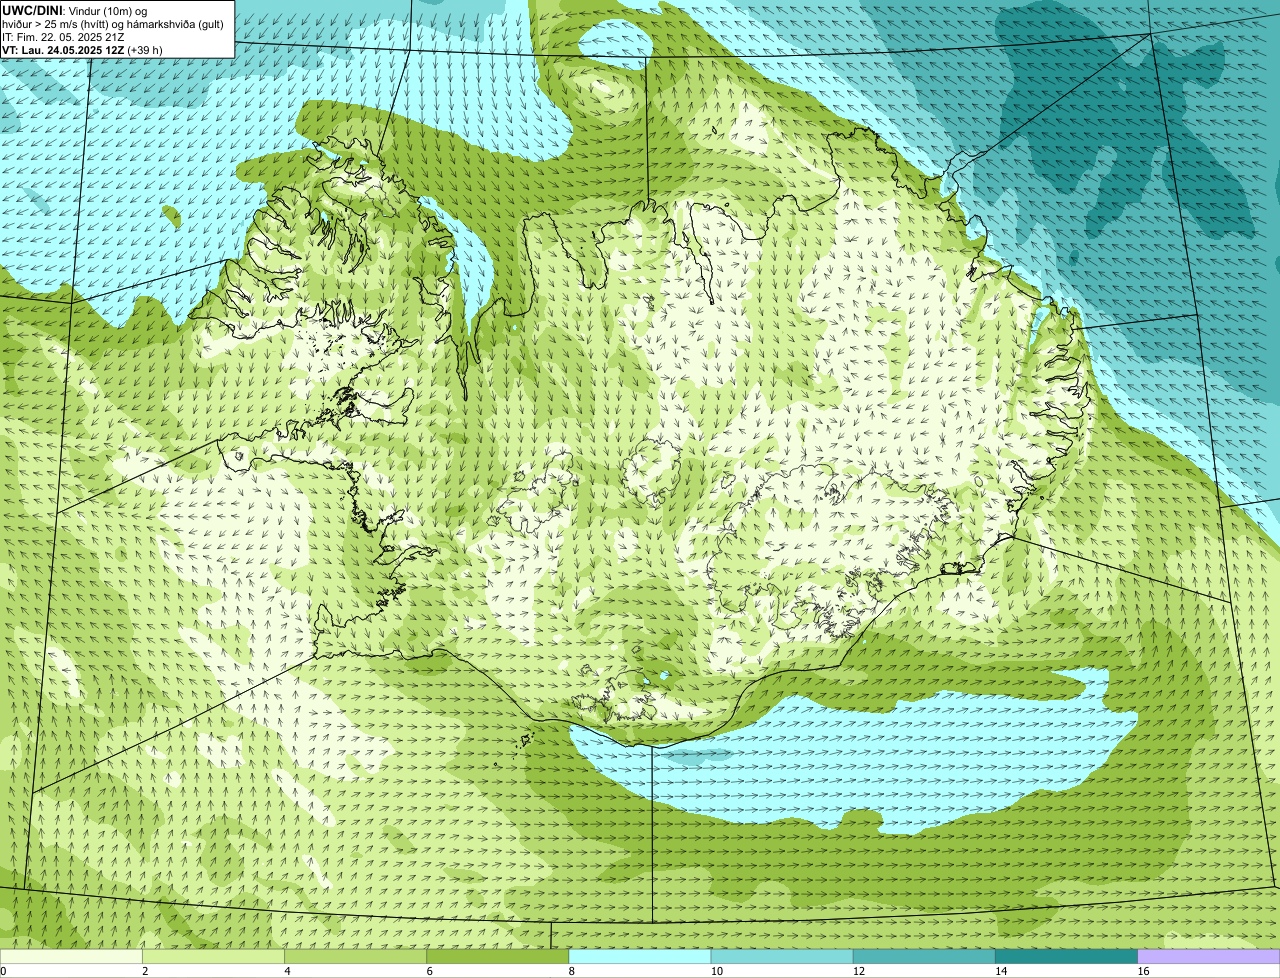Pick the 12–14 m/s teal legend segment
The width and height of the screenshot is (1280, 978).
click(924, 956)
